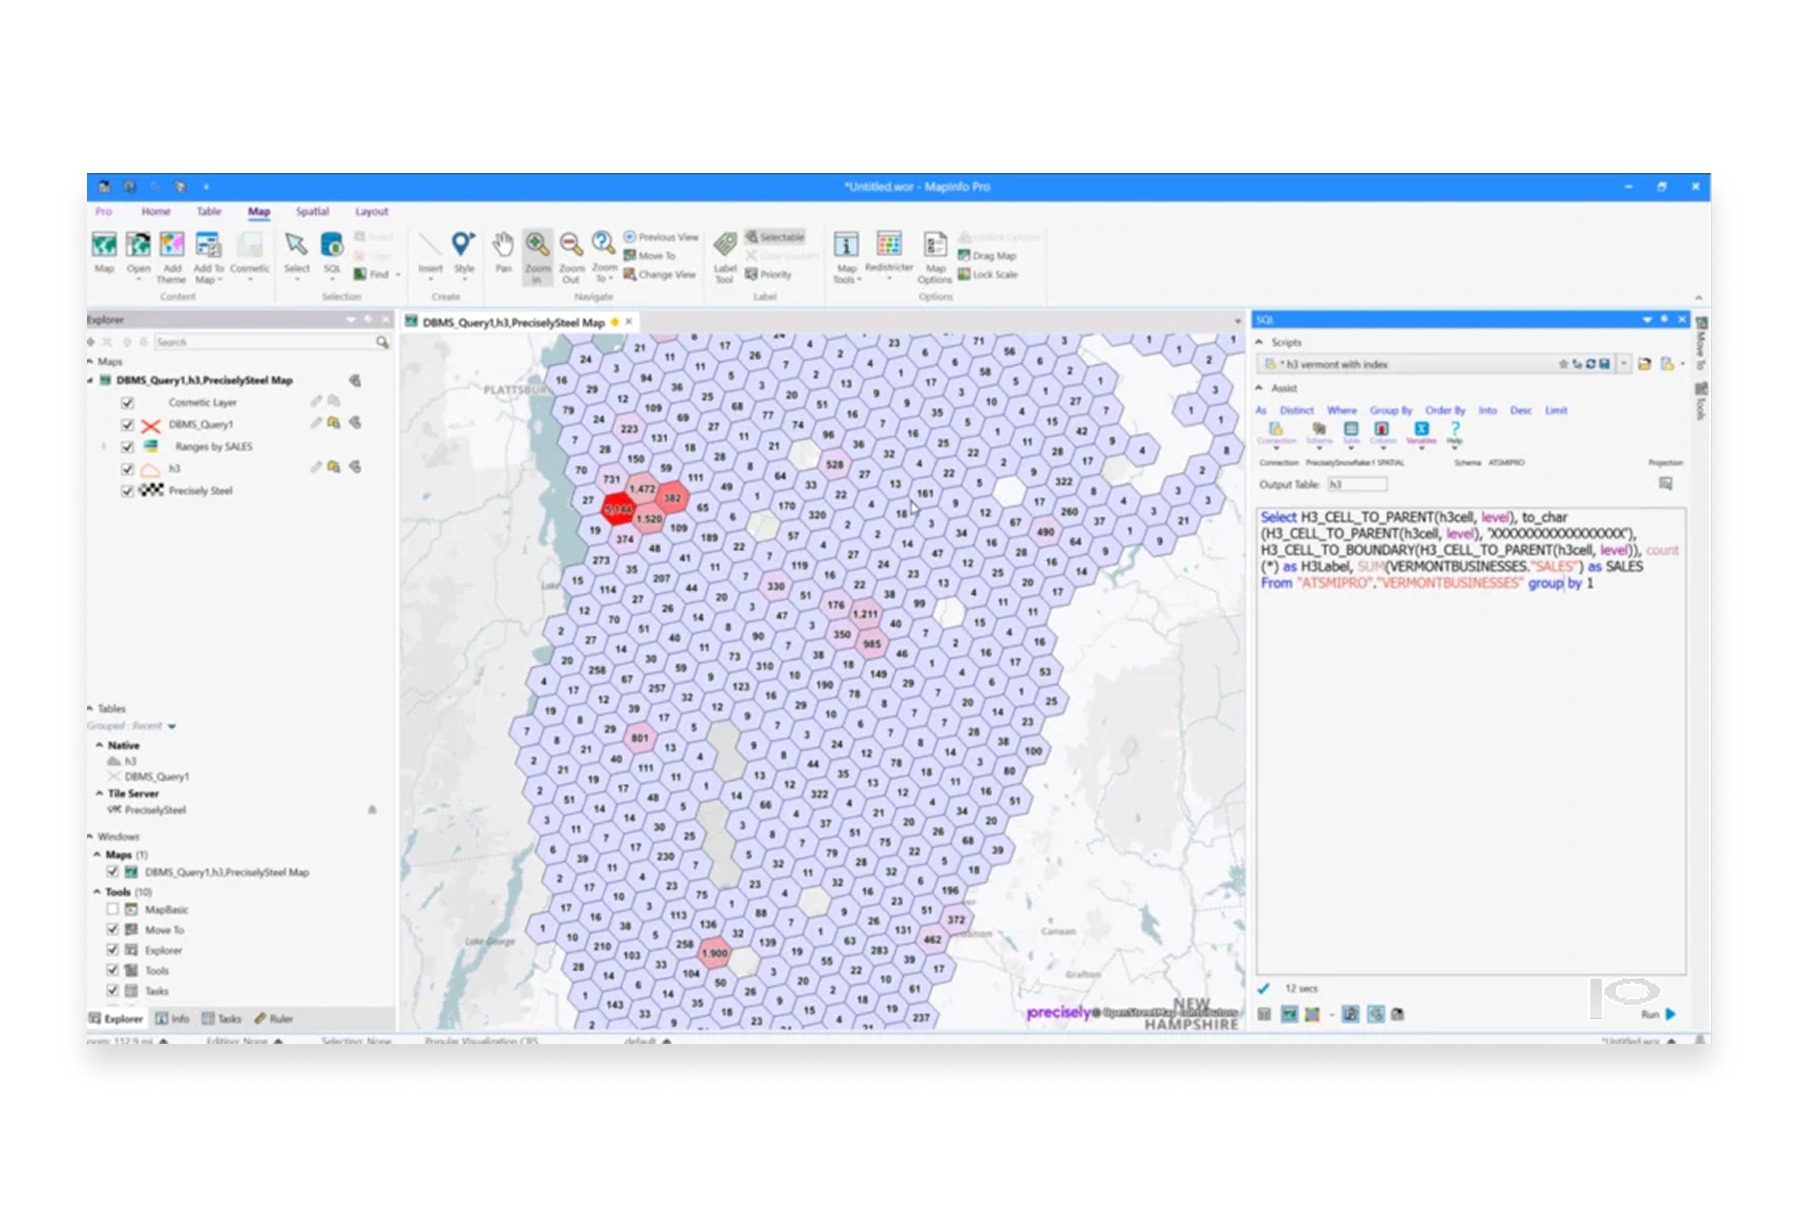This screenshot has height=1218, width=1807.
Task: Disable the Explorer checkbox under Tools
Action: coord(112,950)
